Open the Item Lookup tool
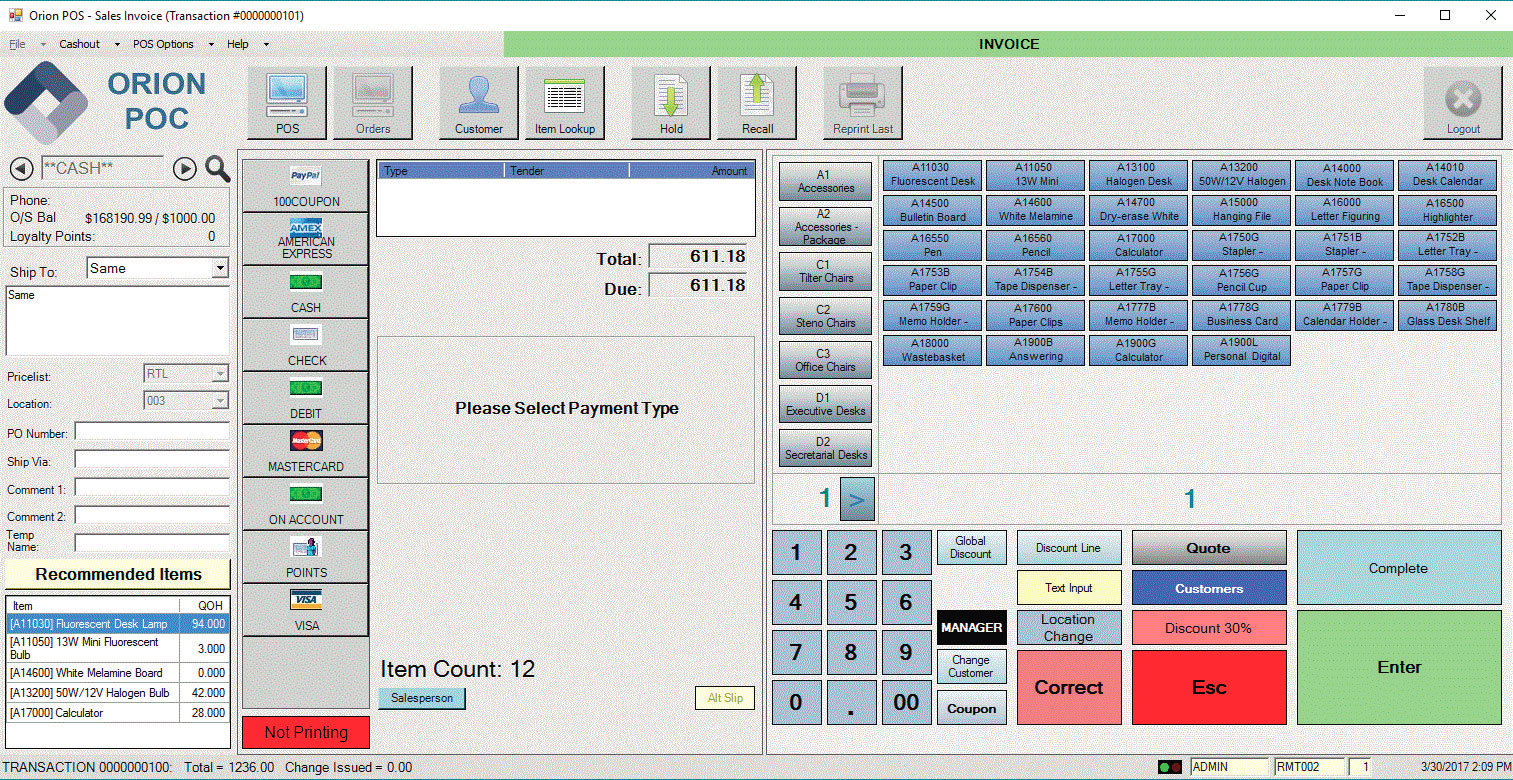The image size is (1513, 780). (564, 103)
